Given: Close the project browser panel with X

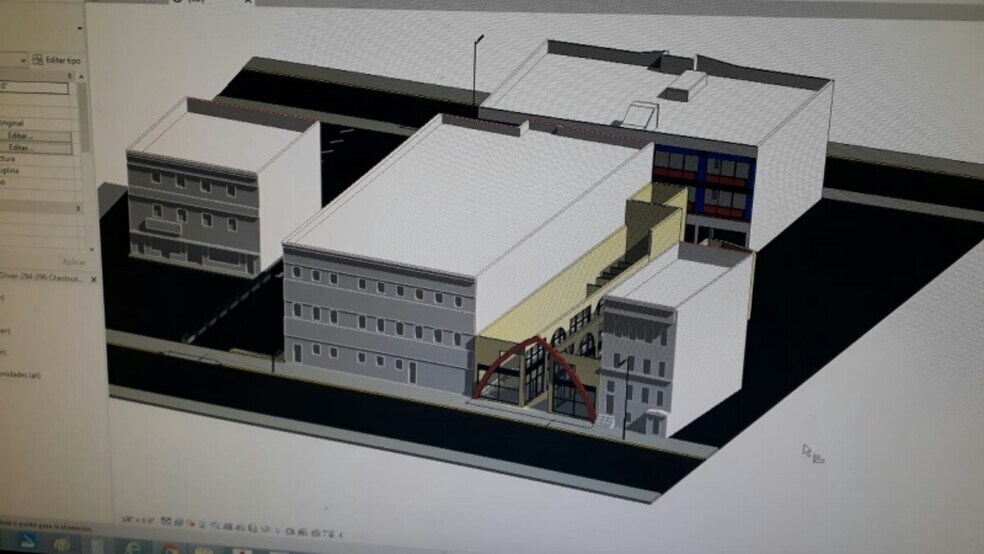Looking at the screenshot, I should pyautogui.click(x=93, y=278).
